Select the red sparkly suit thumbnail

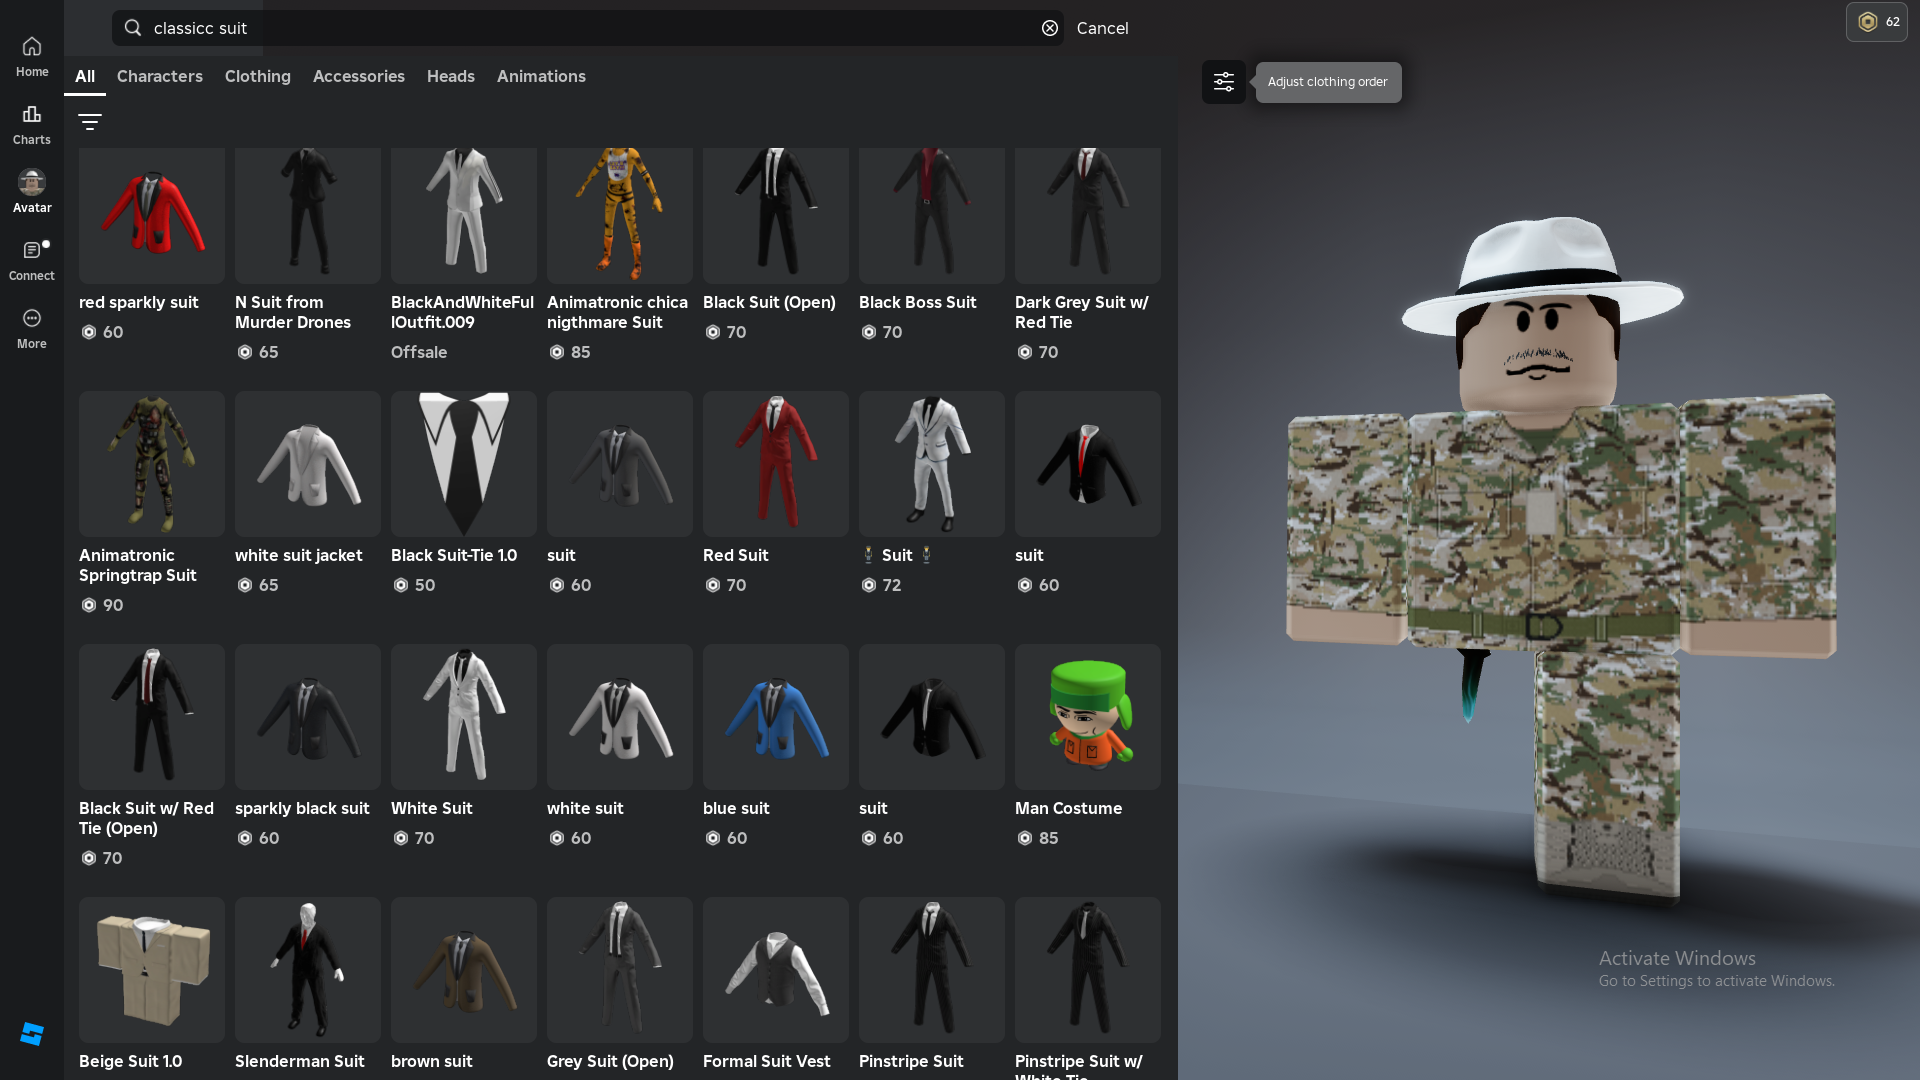coord(152,215)
